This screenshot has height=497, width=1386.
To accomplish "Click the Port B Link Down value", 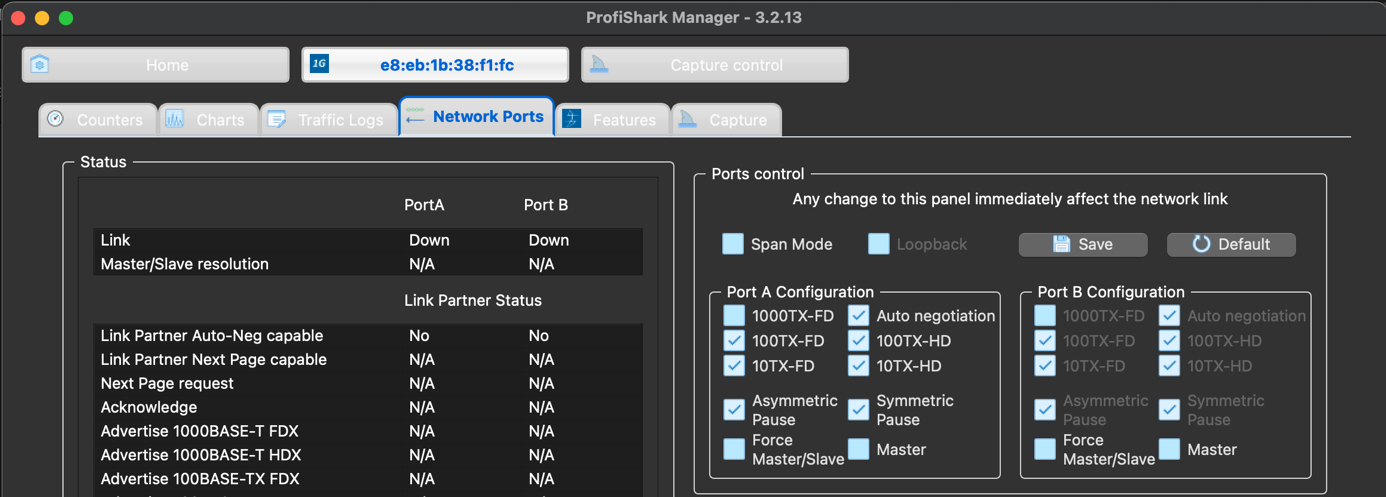I will click(549, 240).
